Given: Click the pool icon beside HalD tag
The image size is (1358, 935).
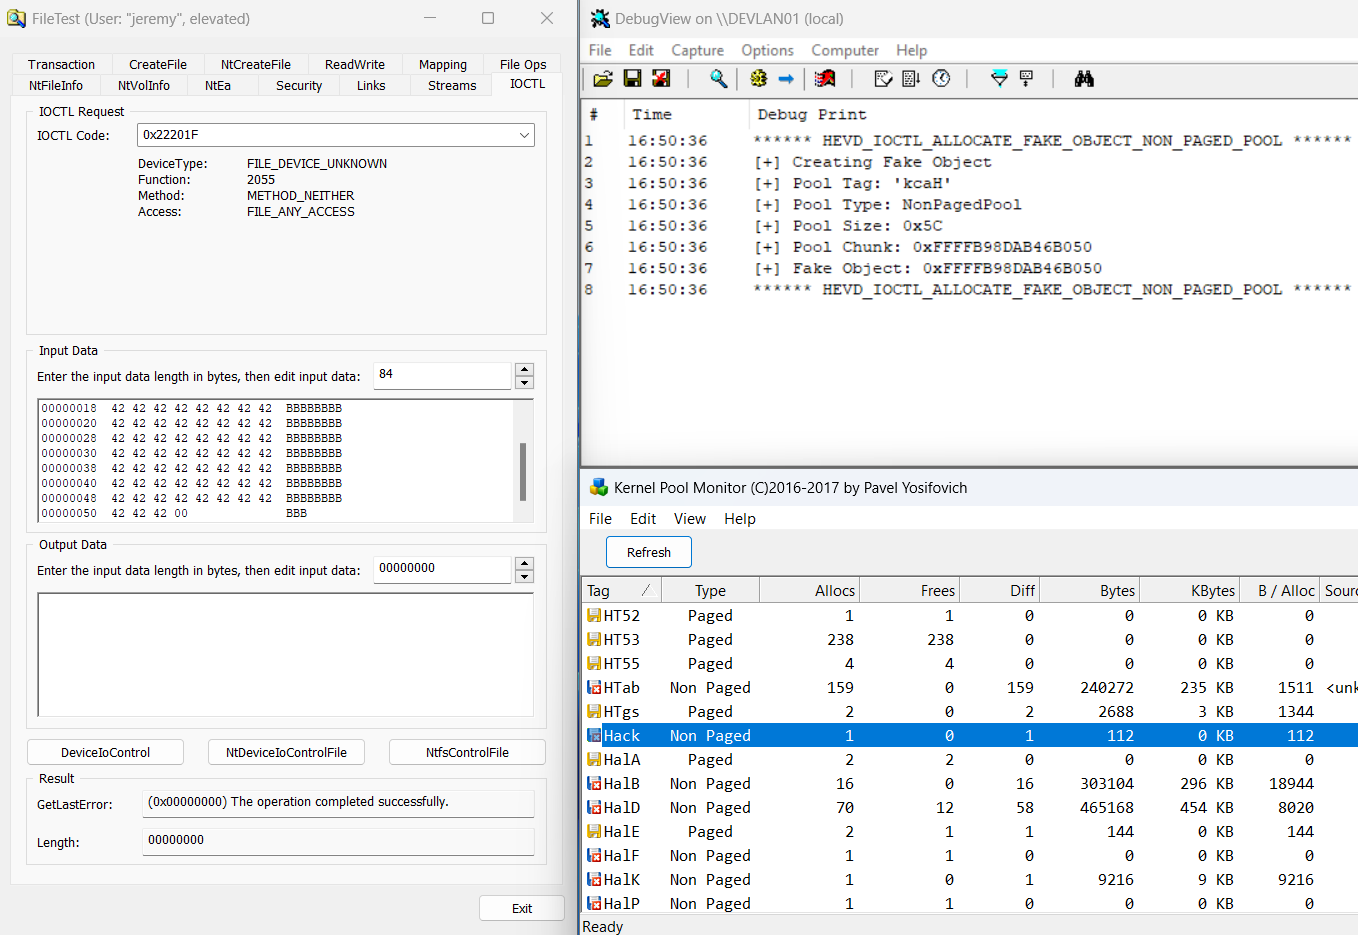Looking at the screenshot, I should point(594,807).
